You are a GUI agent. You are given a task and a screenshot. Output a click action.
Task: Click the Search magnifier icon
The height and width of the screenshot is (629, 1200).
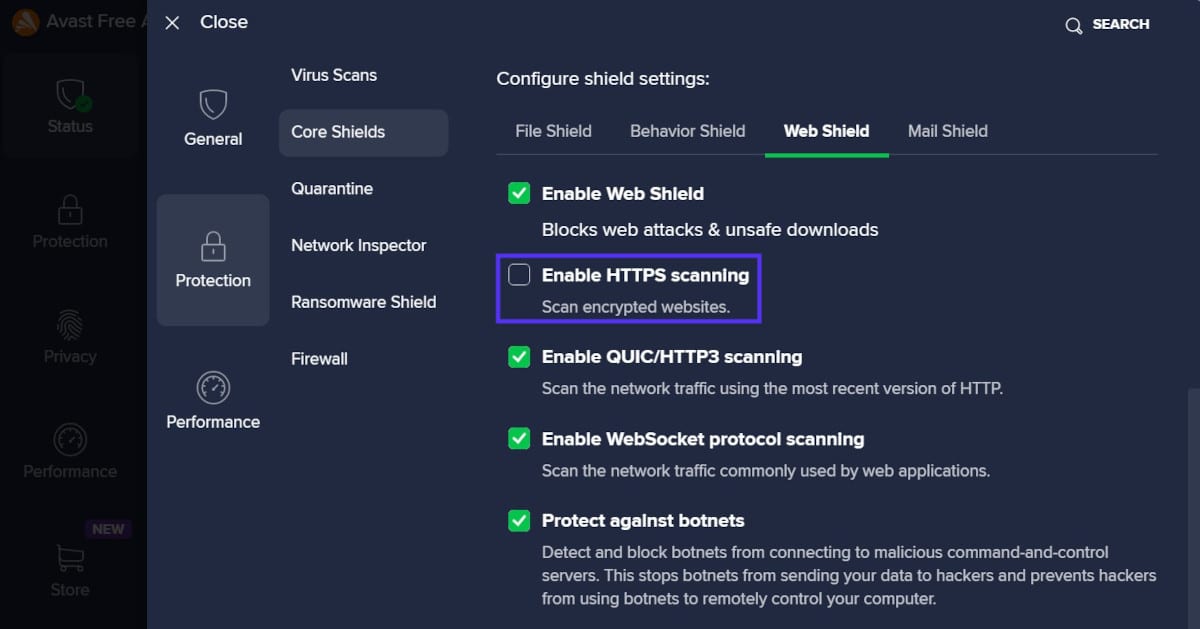pyautogui.click(x=1074, y=24)
